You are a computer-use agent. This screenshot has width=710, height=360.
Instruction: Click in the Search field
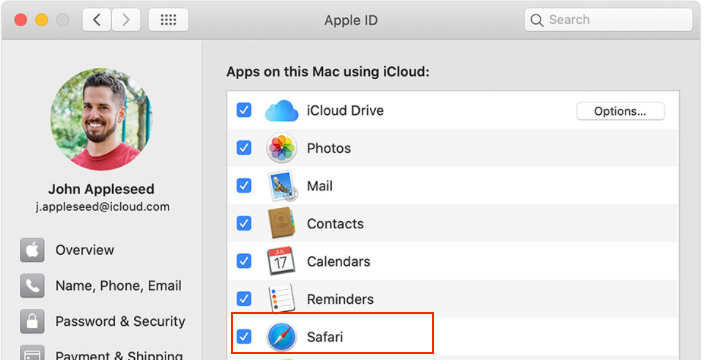click(x=609, y=20)
